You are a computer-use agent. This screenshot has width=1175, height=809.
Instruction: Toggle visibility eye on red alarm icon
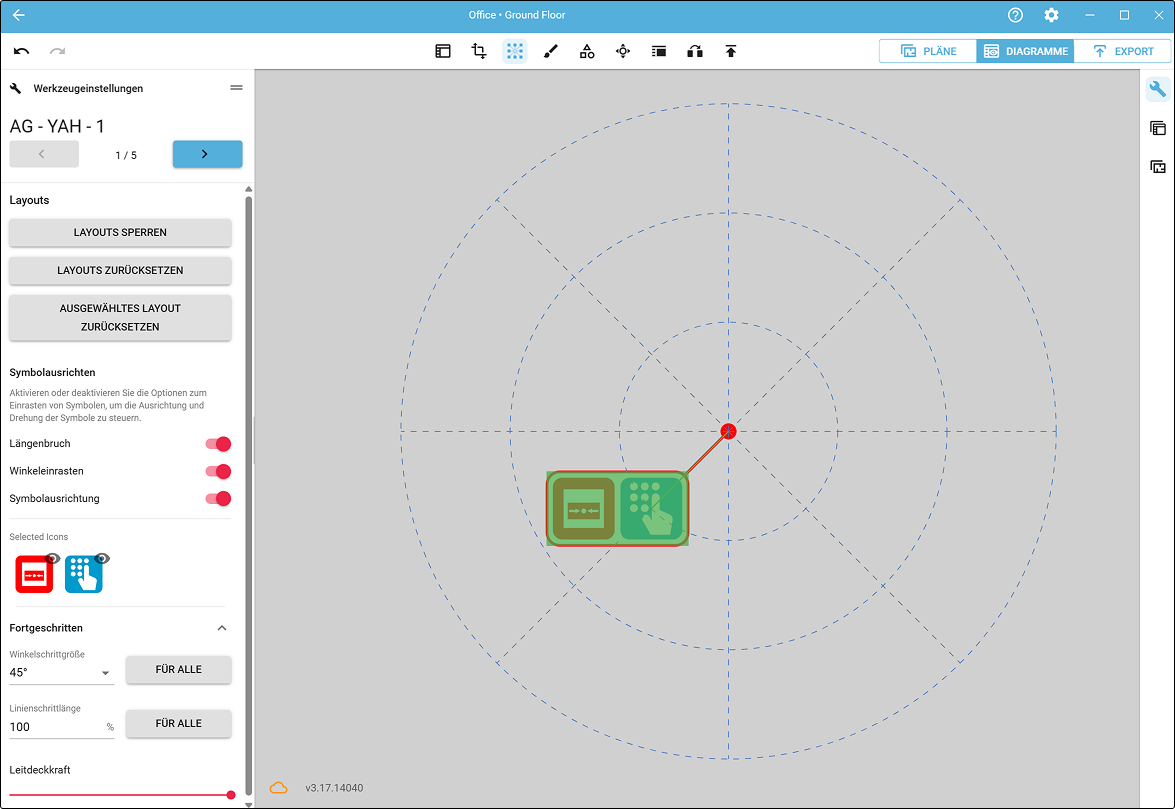52,558
